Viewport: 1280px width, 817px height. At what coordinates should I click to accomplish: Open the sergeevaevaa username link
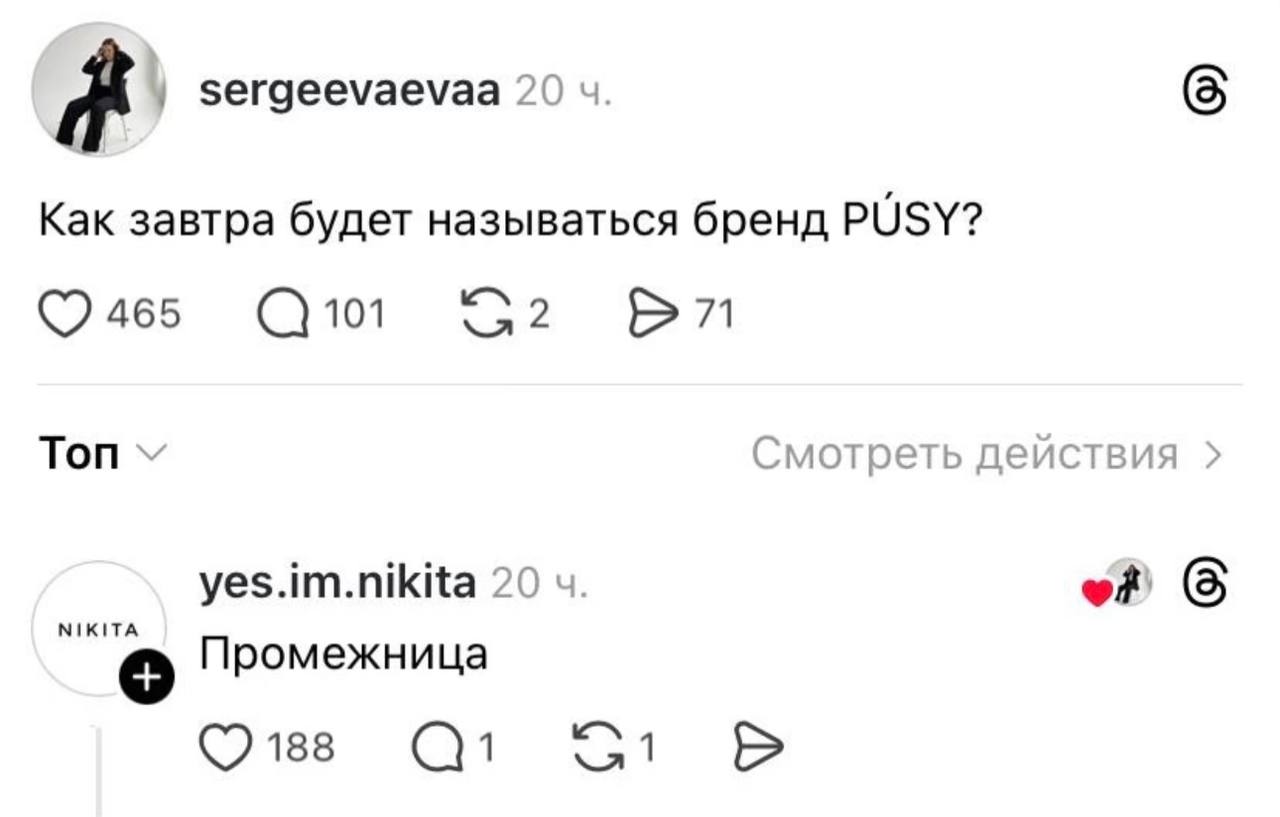(x=350, y=92)
